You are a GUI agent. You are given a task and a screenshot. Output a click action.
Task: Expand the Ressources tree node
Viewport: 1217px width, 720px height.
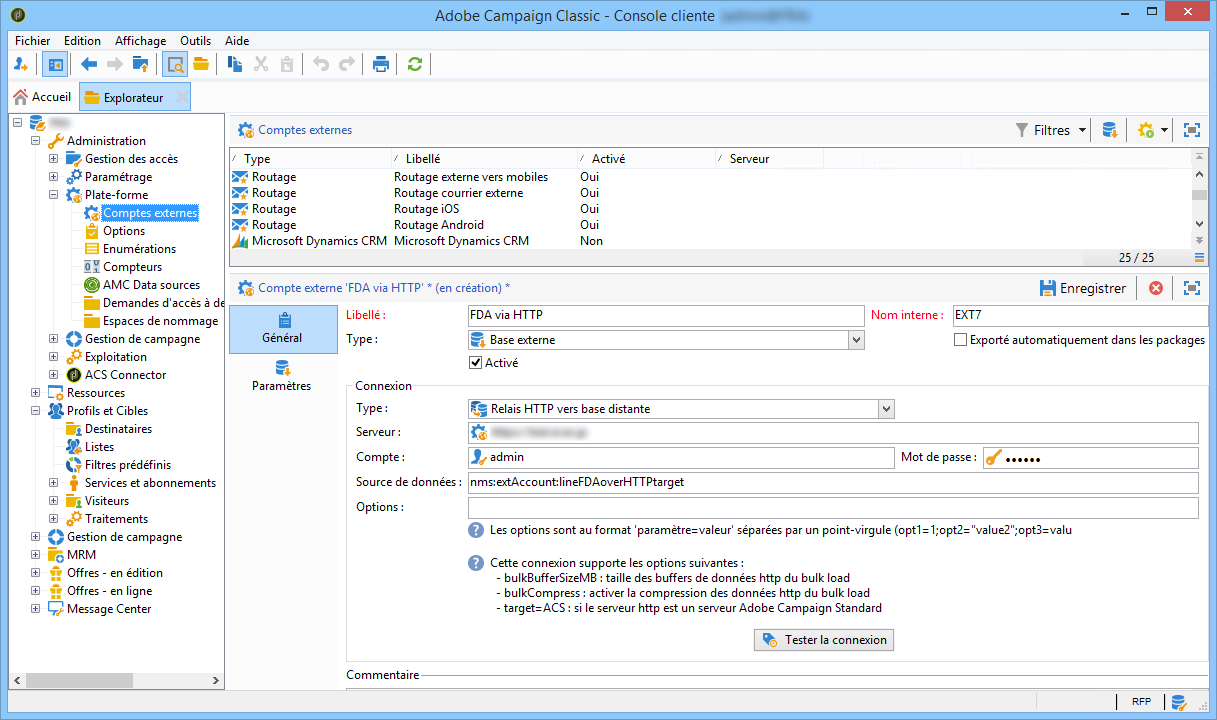point(36,393)
